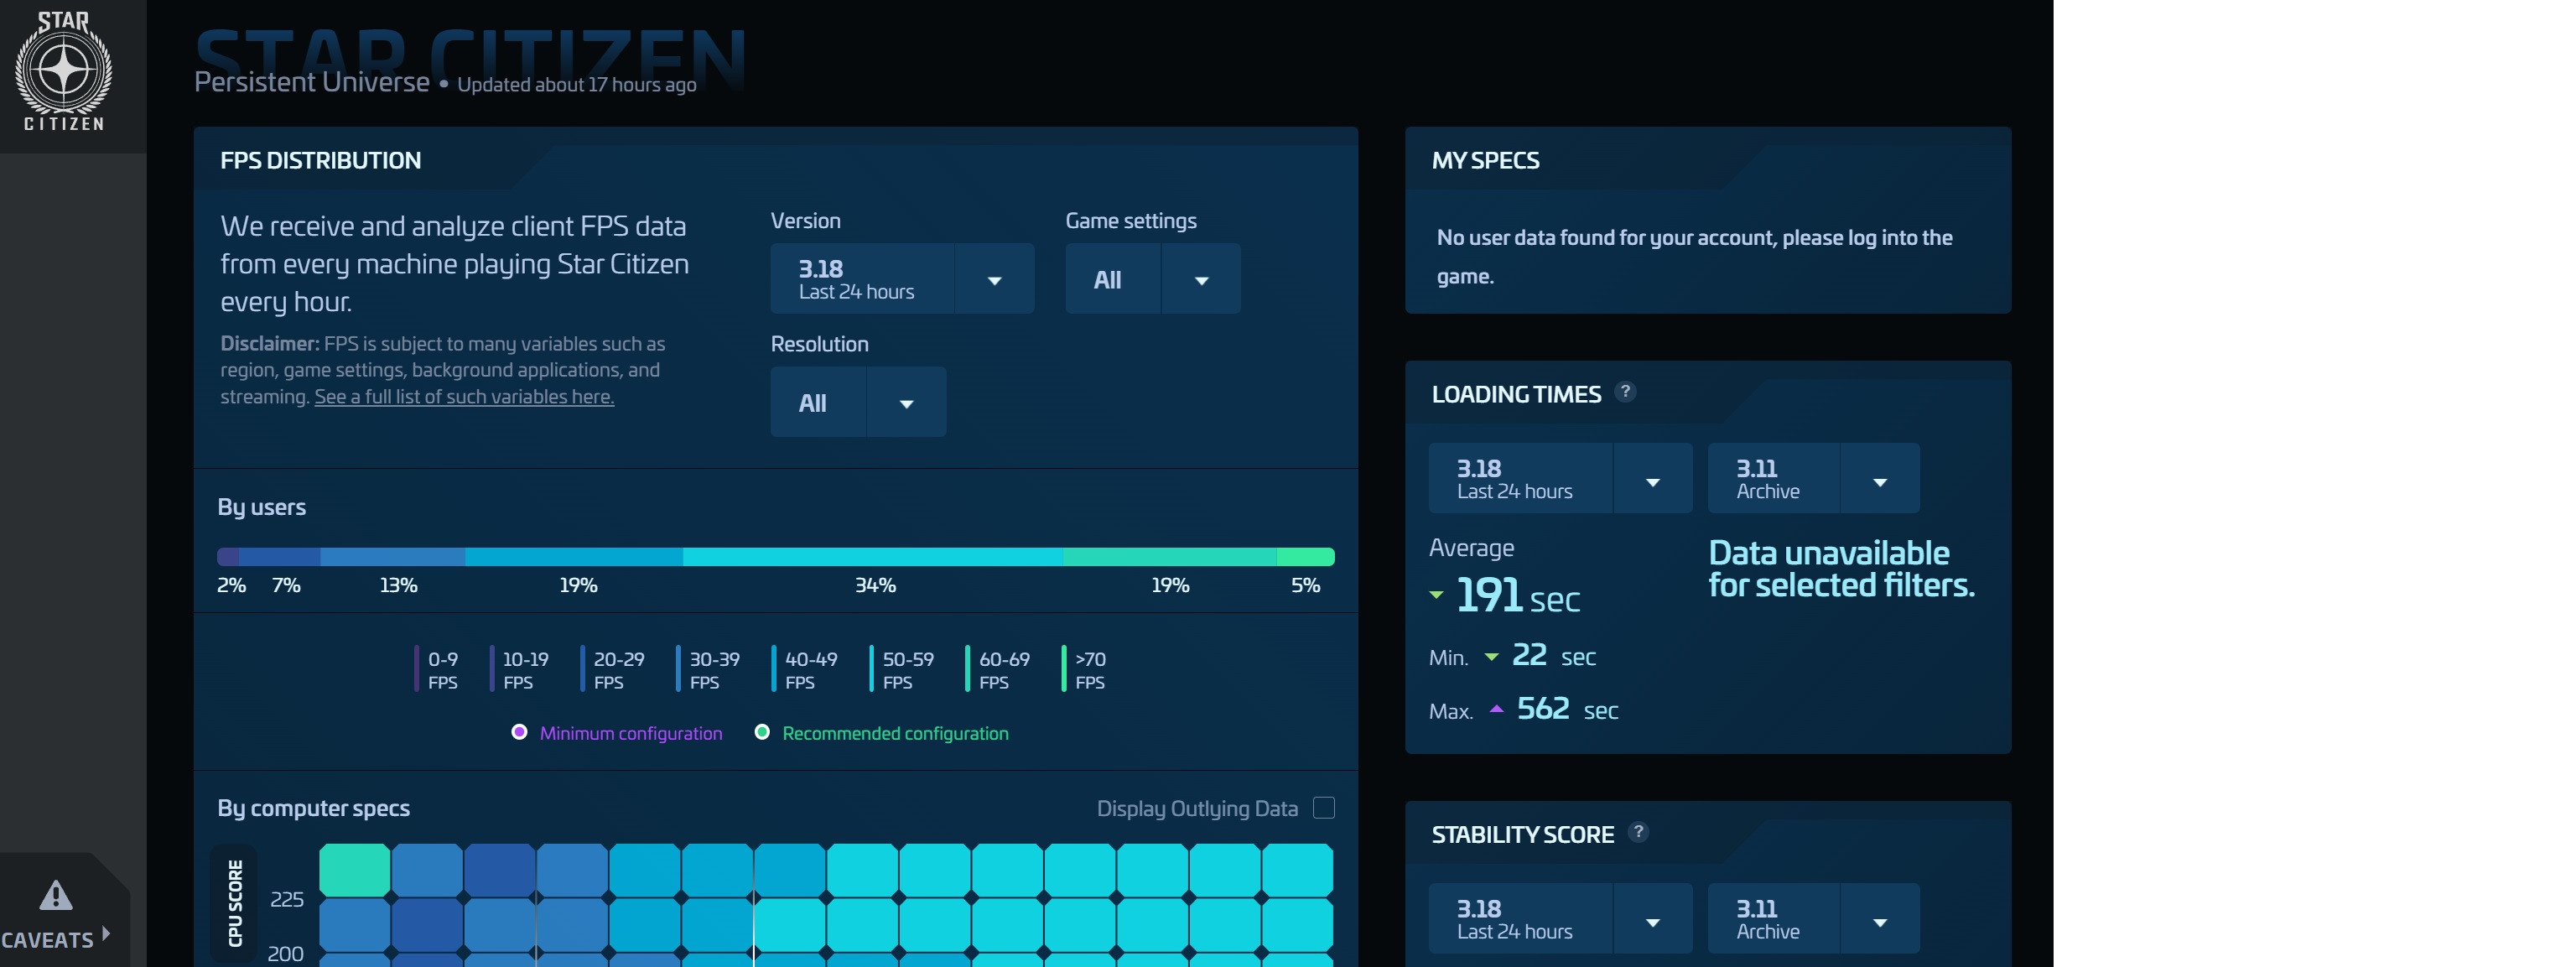This screenshot has width=2576, height=967.
Task: Click the 34% segment of FPS bar
Action: (873, 557)
